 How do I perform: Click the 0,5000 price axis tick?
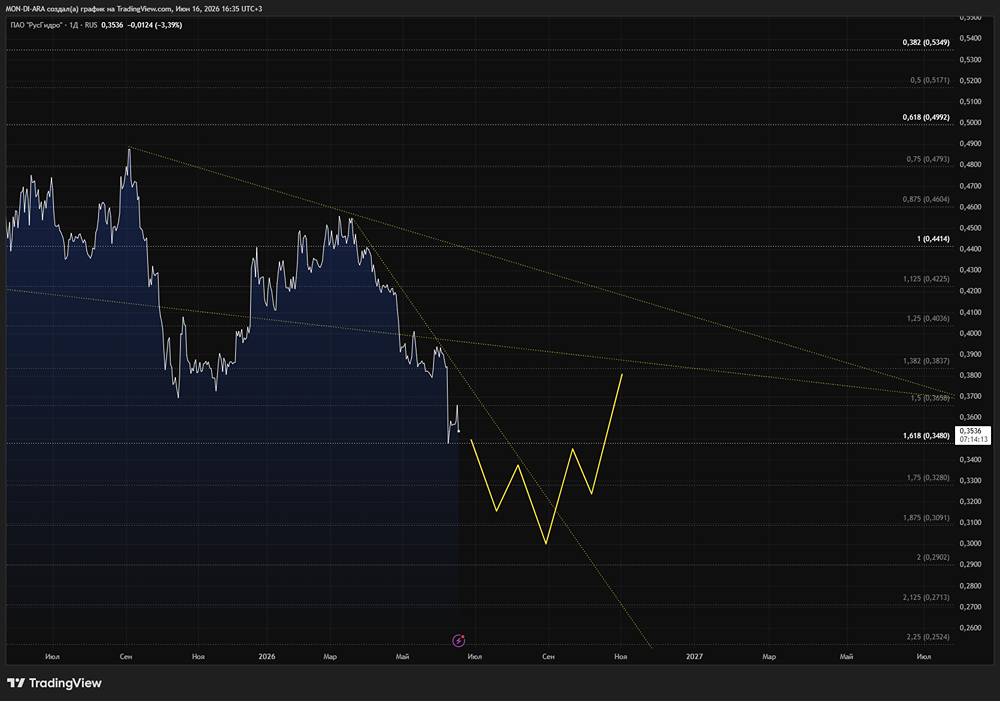(x=970, y=122)
